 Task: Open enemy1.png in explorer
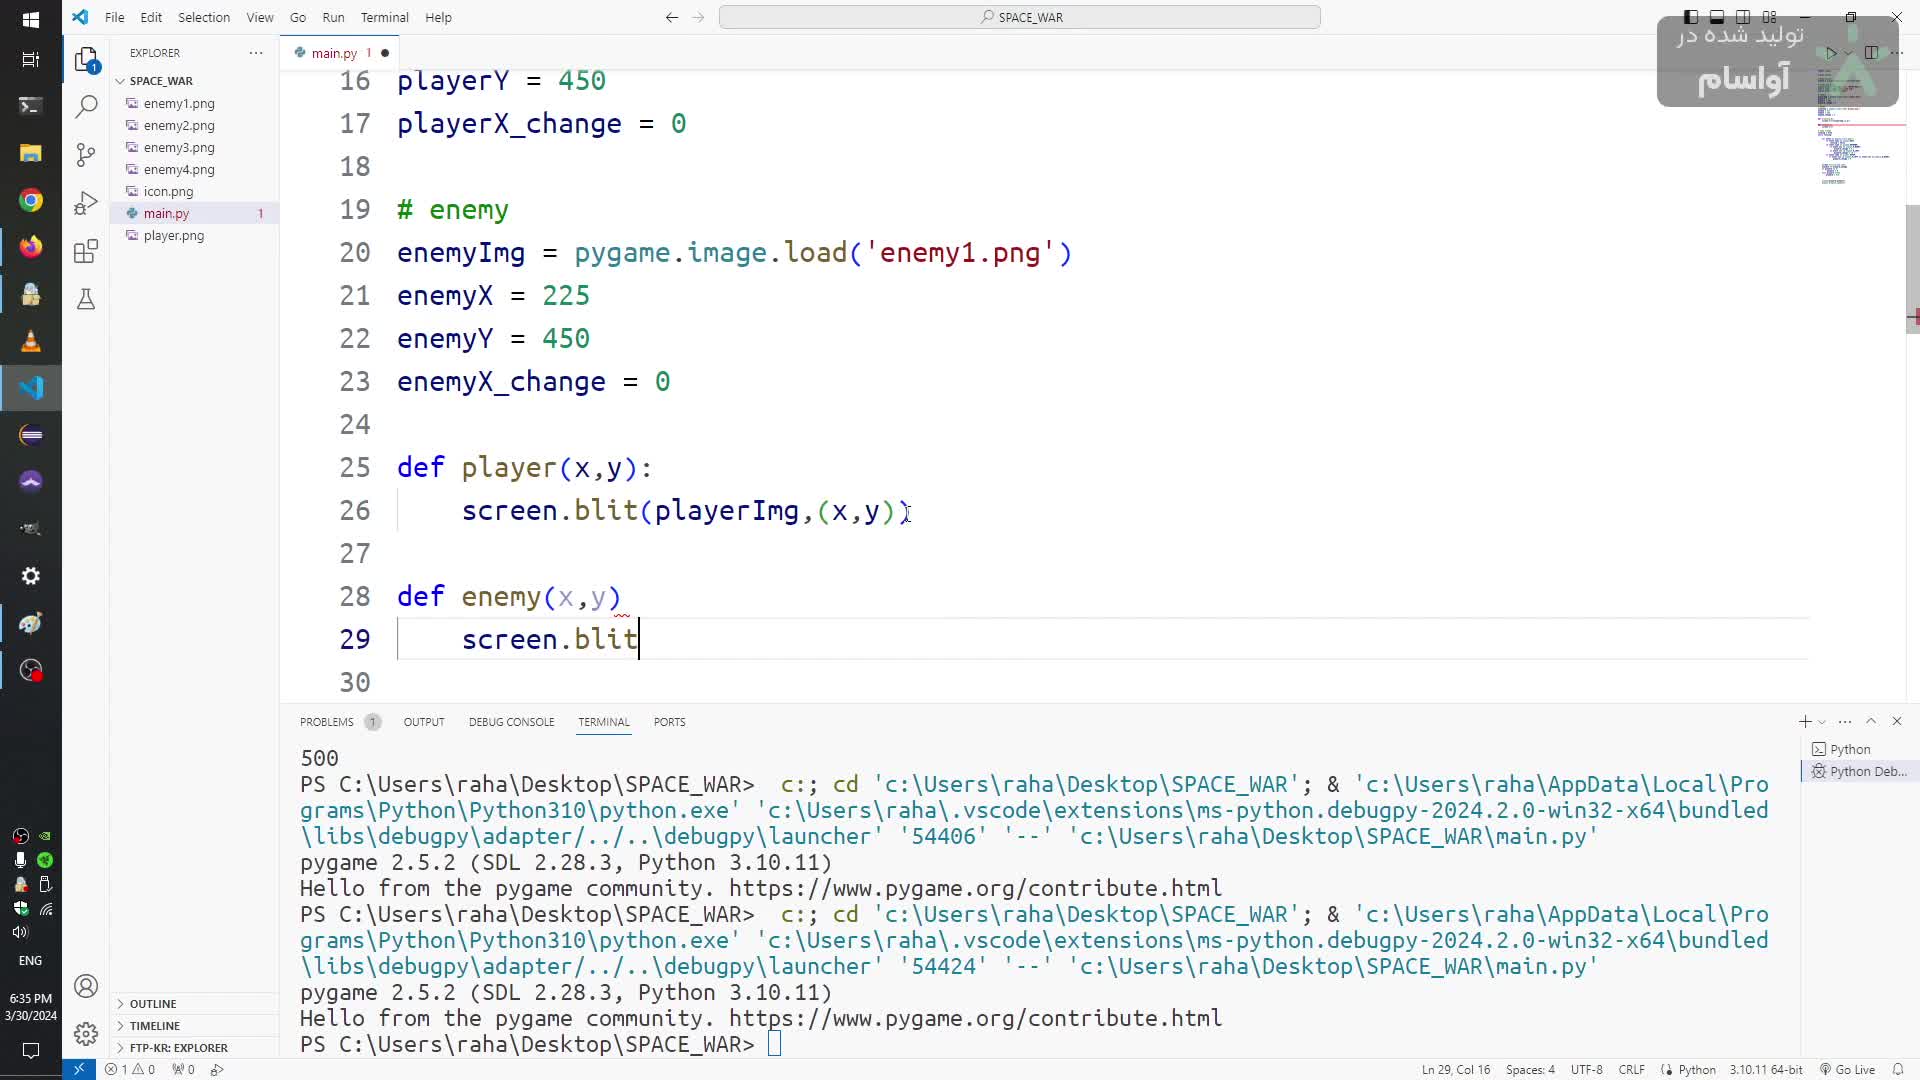[x=179, y=103]
